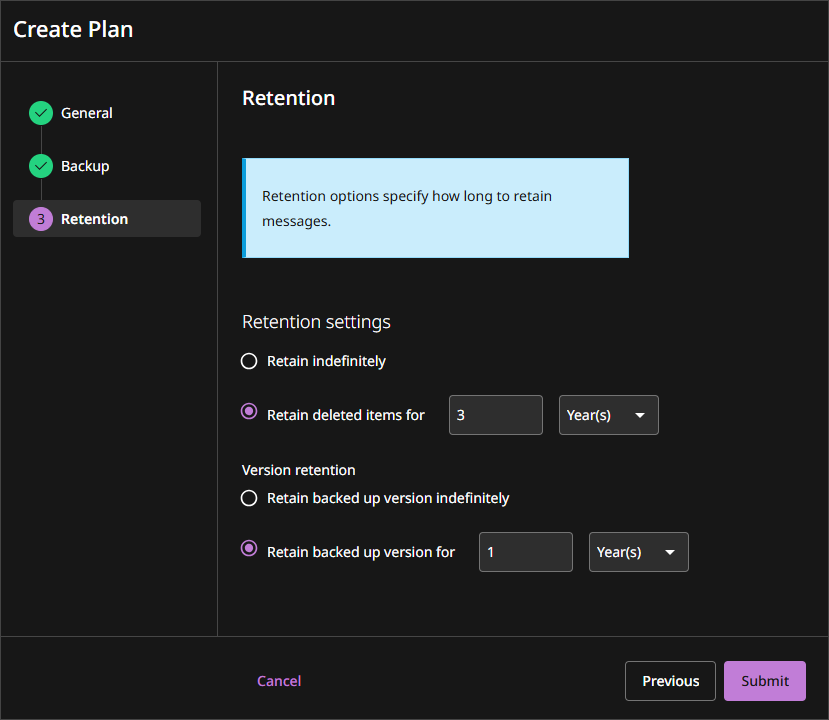Image resolution: width=829 pixels, height=720 pixels.
Task: Choose Retain backed up version for option
Action: (x=250, y=549)
